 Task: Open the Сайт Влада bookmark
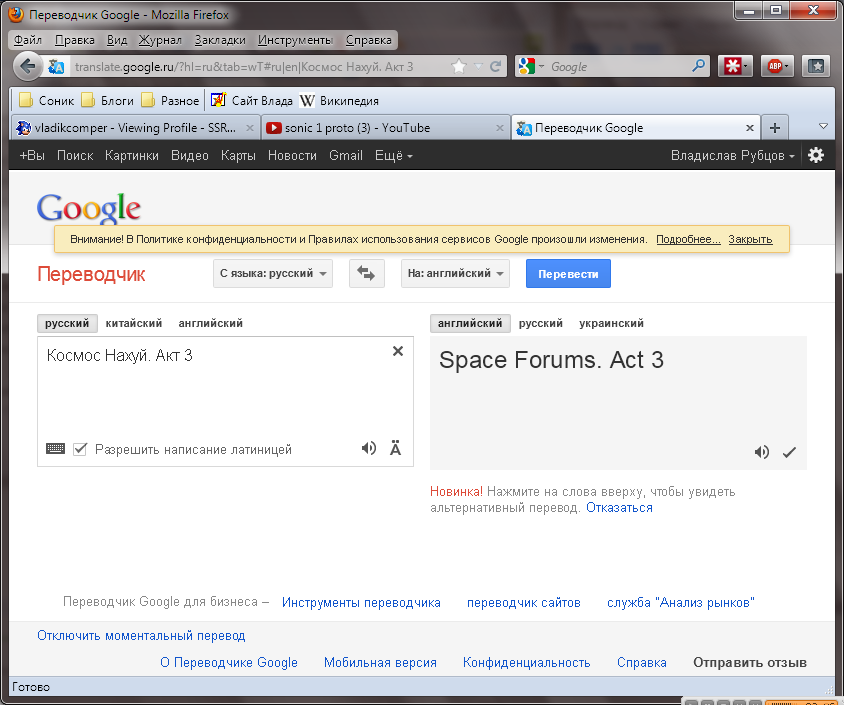pos(251,101)
